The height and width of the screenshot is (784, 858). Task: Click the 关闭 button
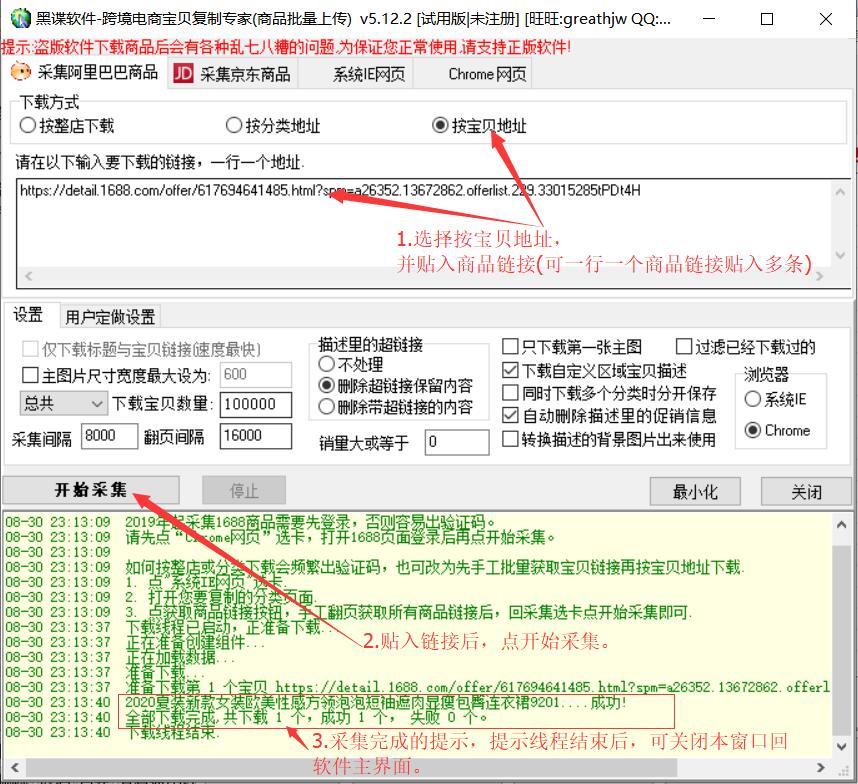(806, 491)
